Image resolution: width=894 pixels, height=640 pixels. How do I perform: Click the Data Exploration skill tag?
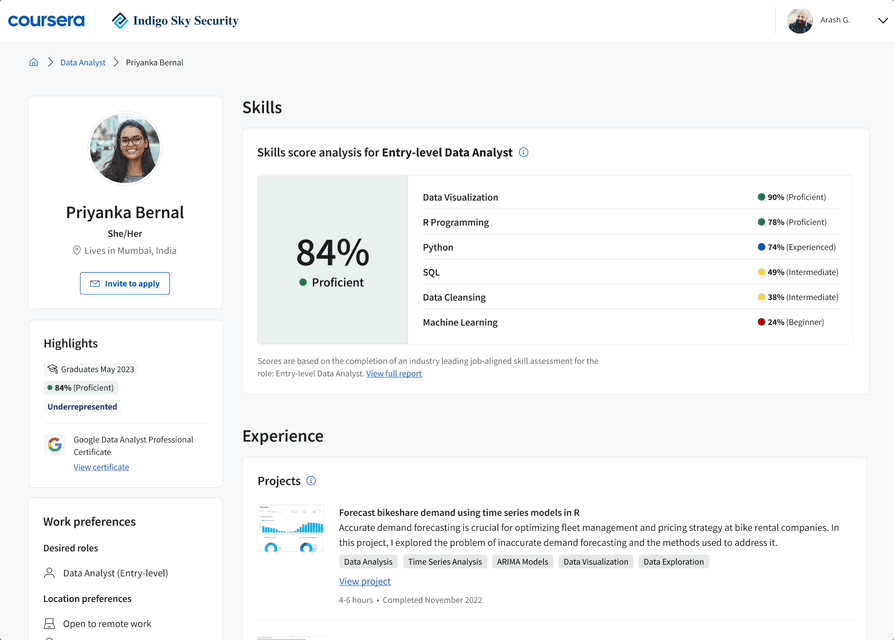pos(674,562)
